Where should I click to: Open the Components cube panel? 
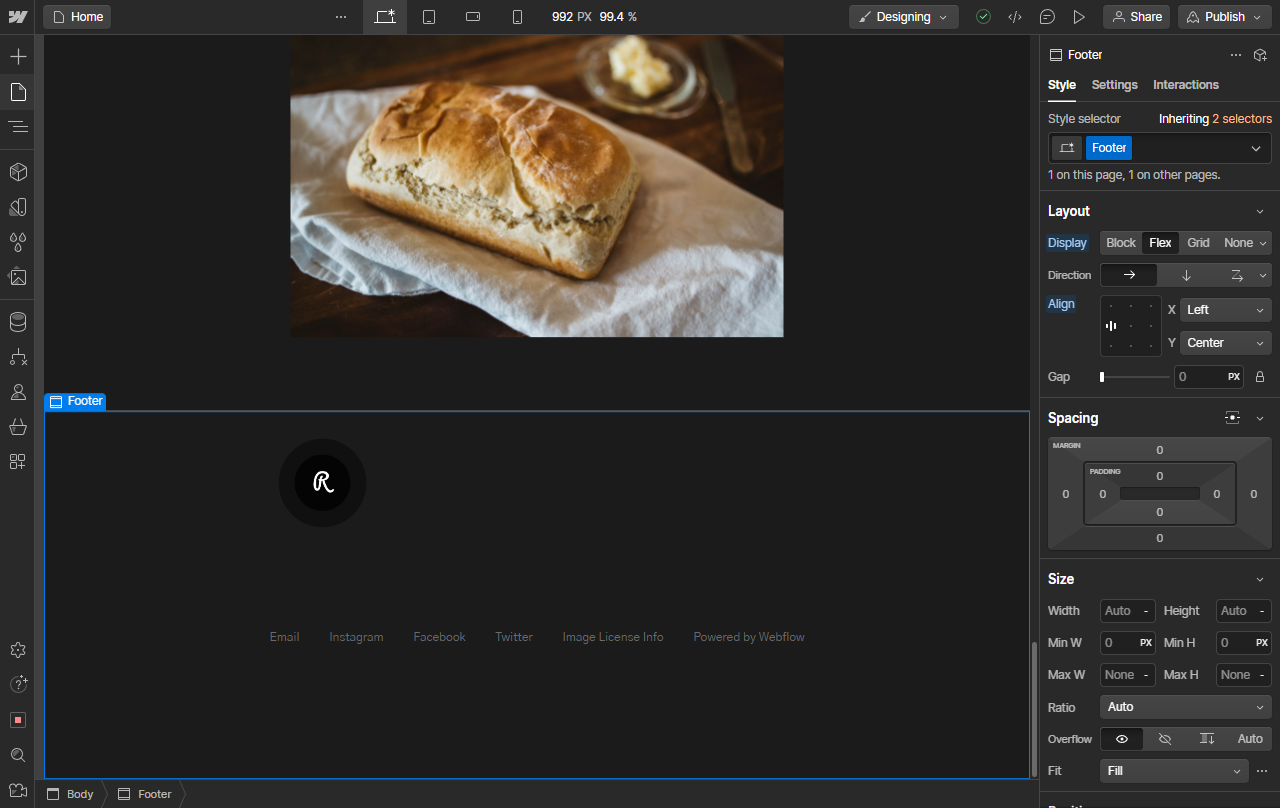(x=18, y=172)
